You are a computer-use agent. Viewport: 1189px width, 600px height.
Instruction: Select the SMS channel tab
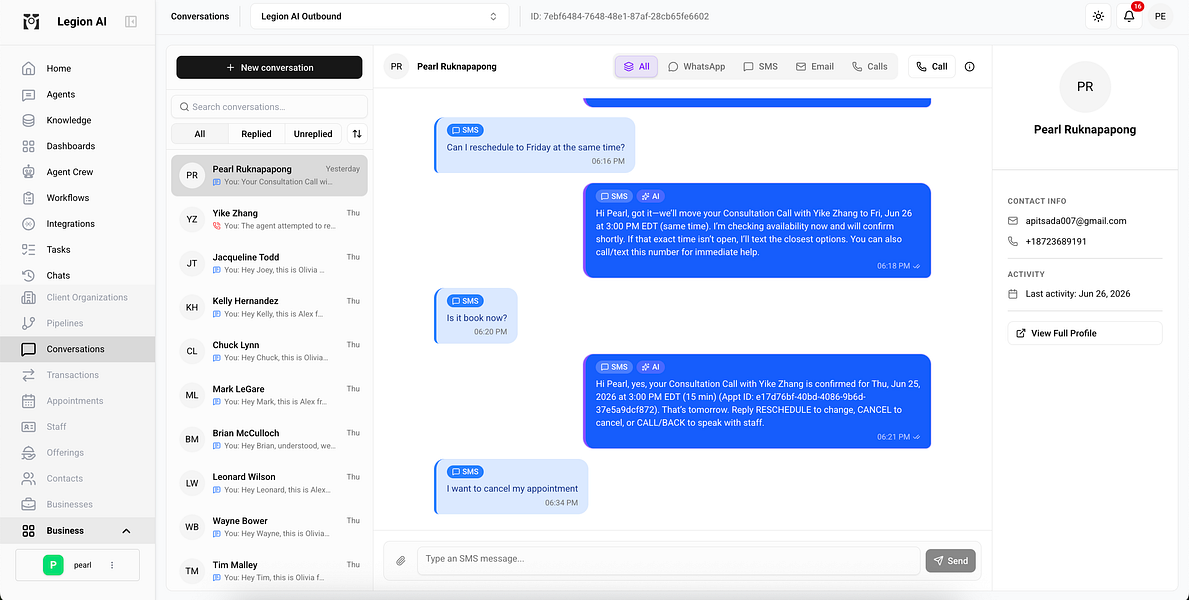761,67
